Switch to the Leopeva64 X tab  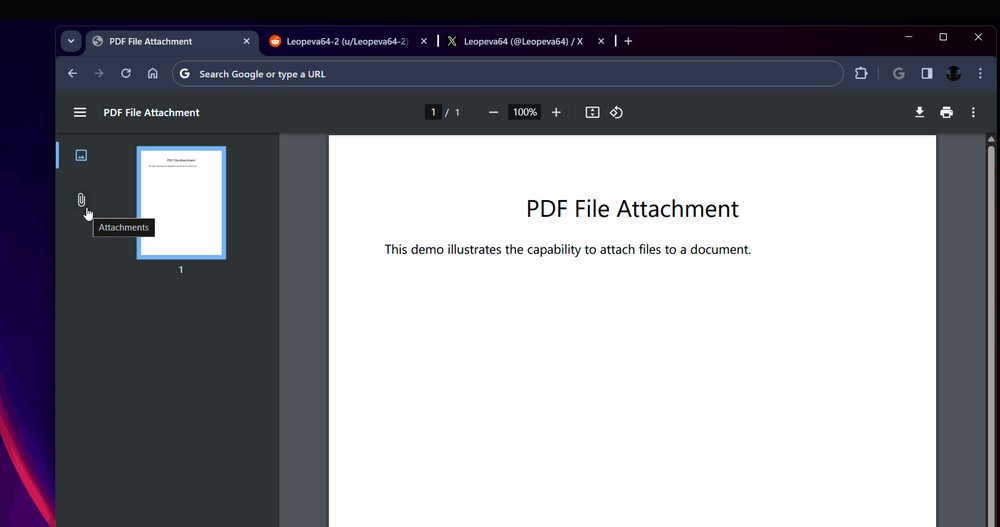522,42
